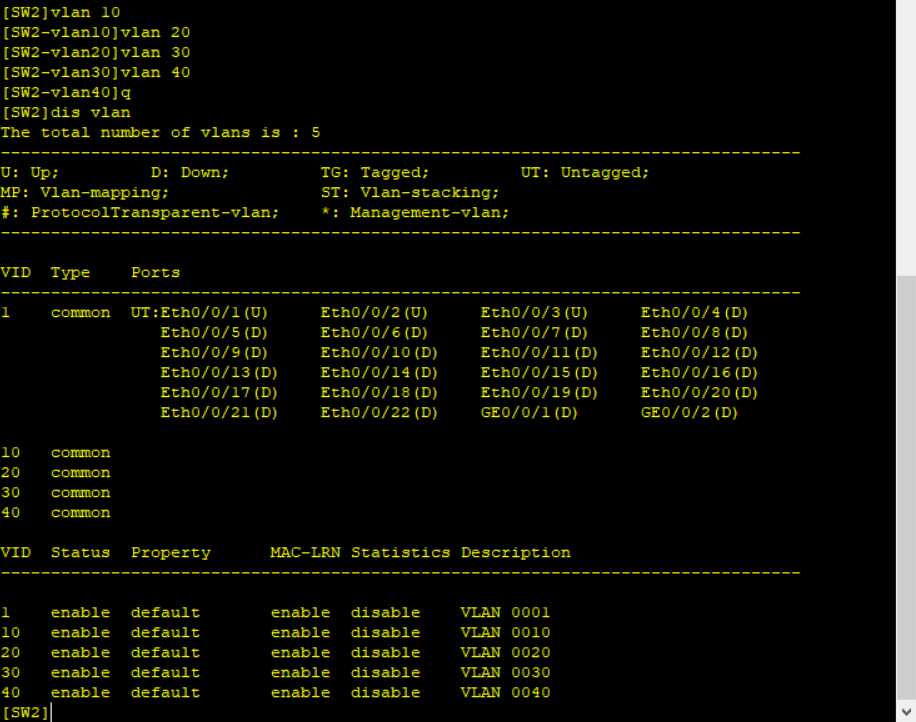Click the text "Eth0/0/7(D)"
Image resolution: width=916 pixels, height=722 pixels.
click(534, 332)
